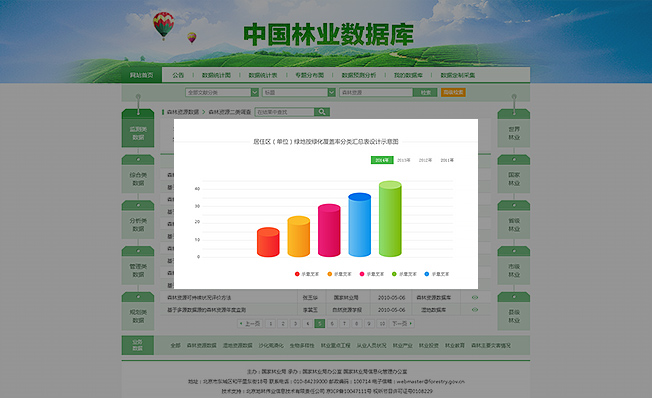Click the 管理类数据 sidebar tag
This screenshot has width=652, height=398.
[138, 266]
